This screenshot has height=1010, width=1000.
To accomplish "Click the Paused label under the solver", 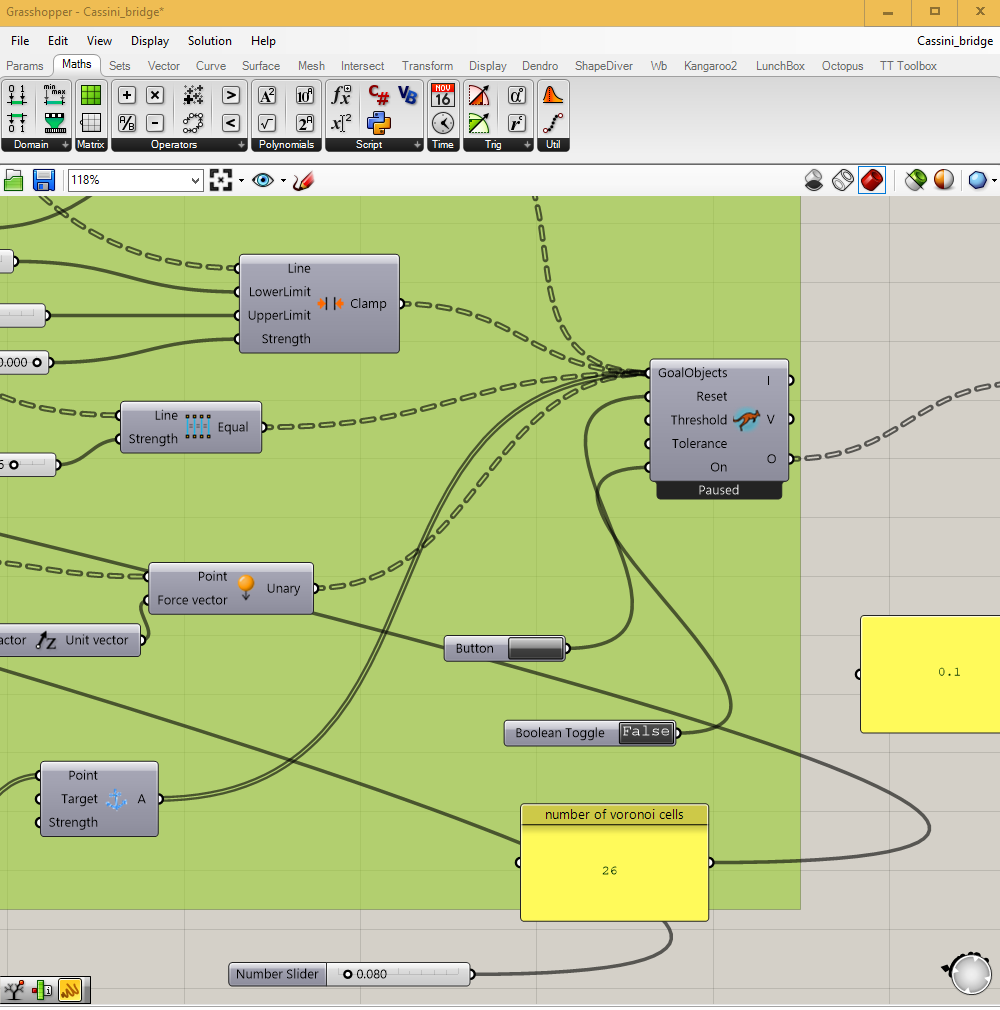I will pyautogui.click(x=718, y=490).
